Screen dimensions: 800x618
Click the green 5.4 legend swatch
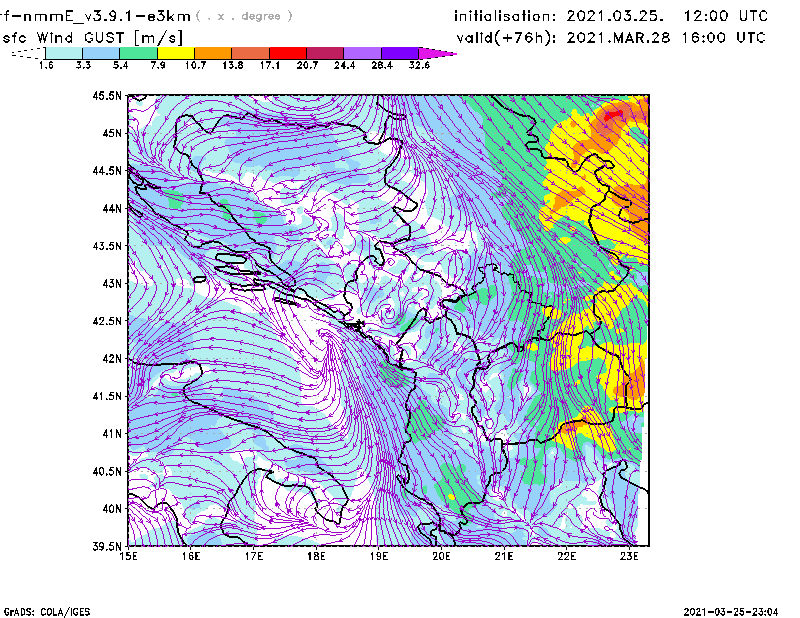(x=138, y=53)
